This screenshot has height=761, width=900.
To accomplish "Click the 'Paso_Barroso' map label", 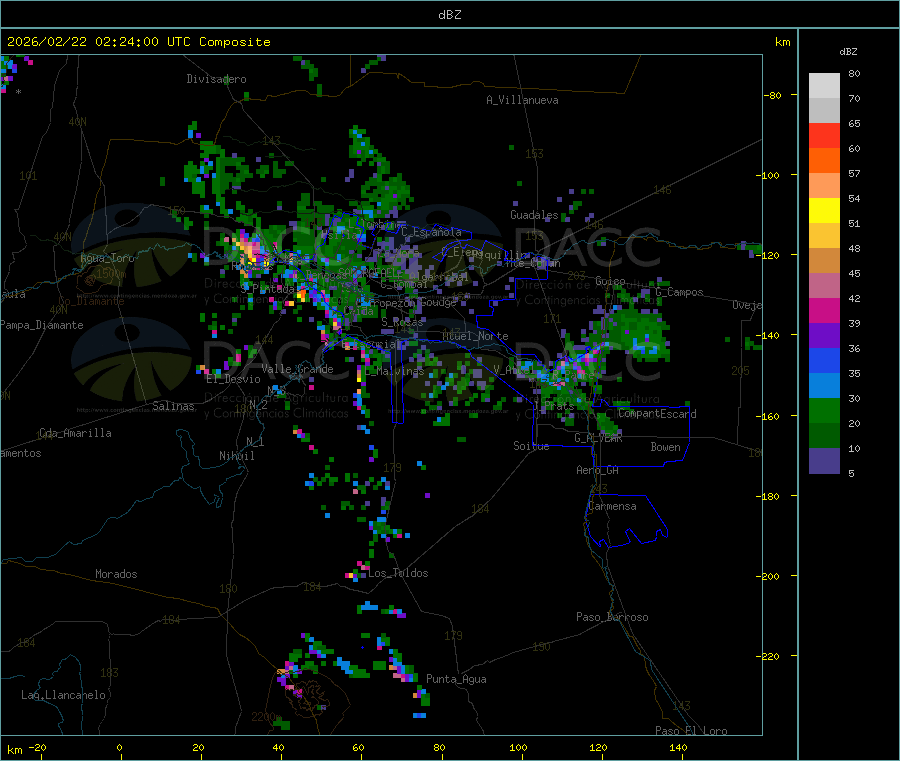I will [612, 617].
